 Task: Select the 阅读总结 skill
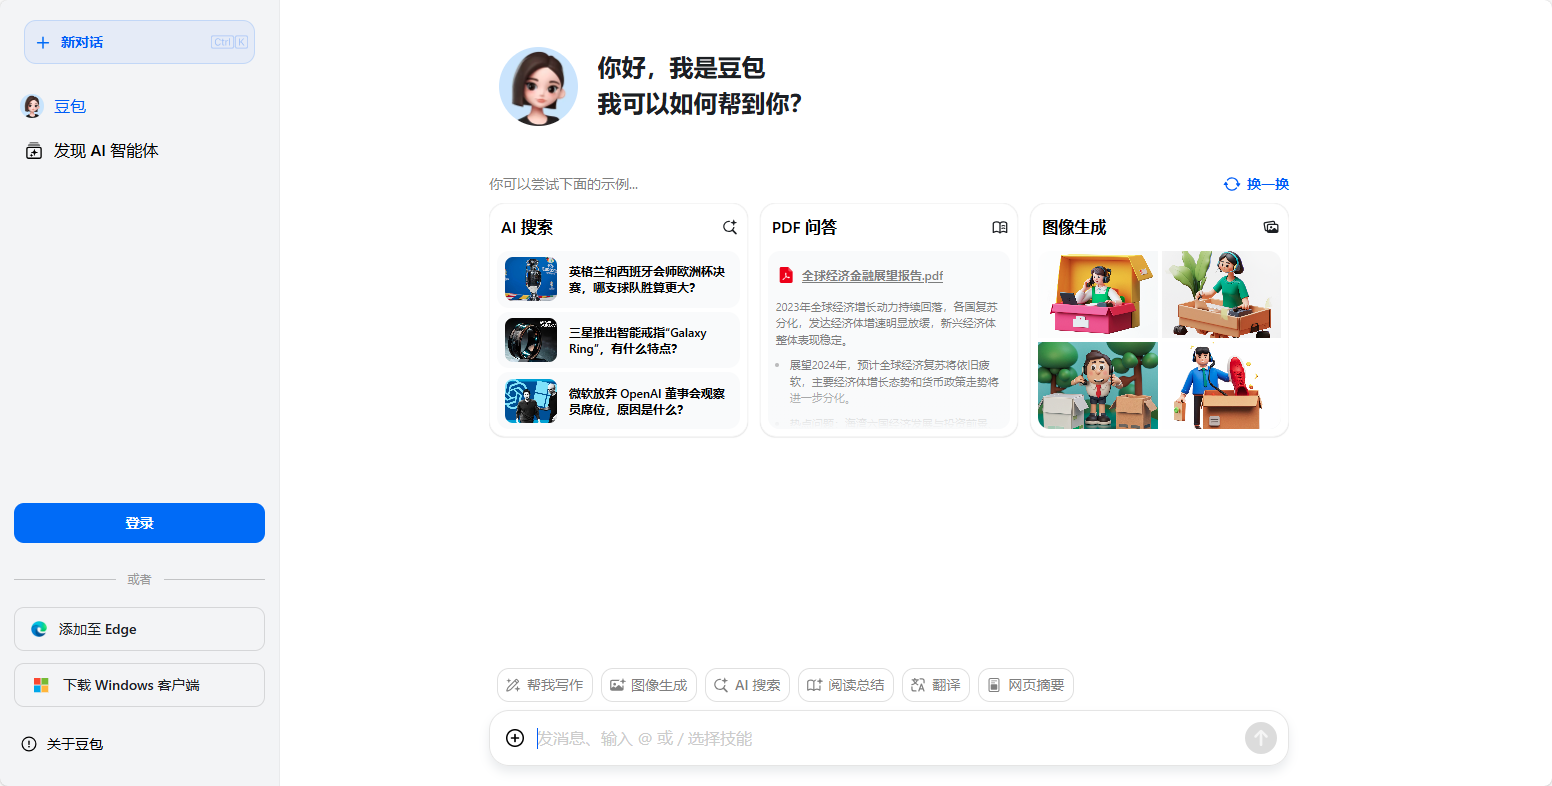click(x=845, y=685)
